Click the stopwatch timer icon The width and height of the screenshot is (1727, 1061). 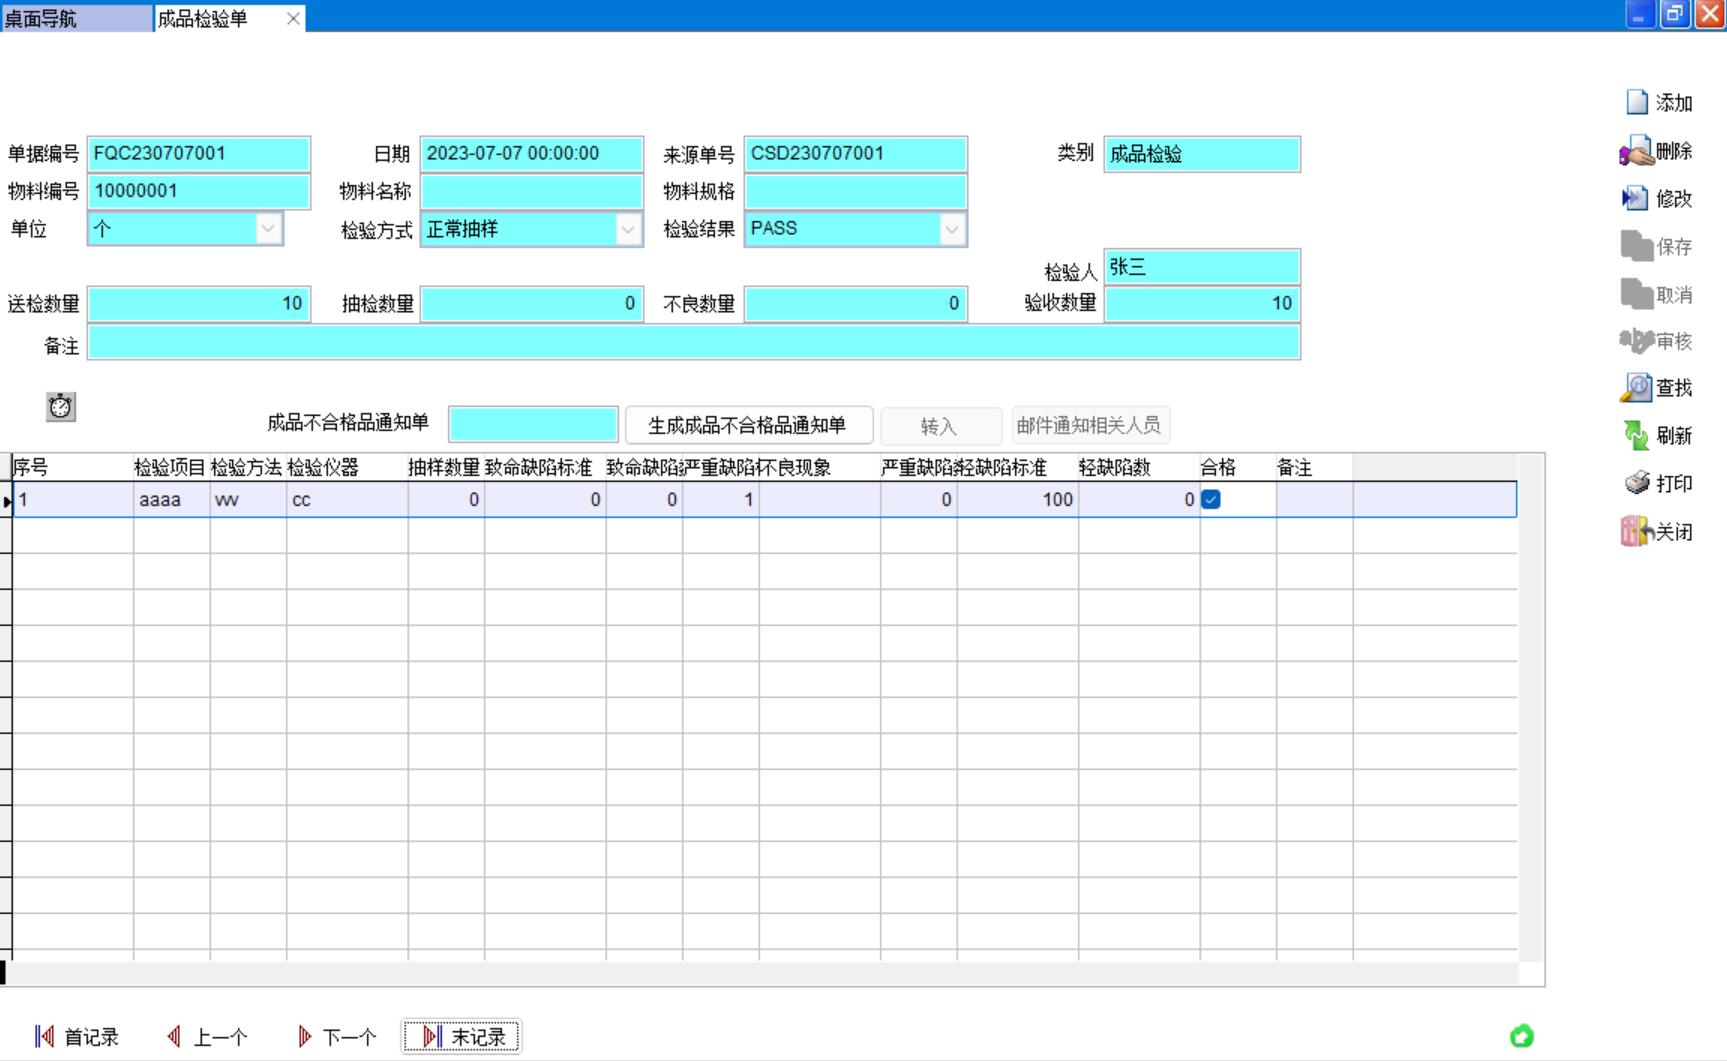click(61, 406)
